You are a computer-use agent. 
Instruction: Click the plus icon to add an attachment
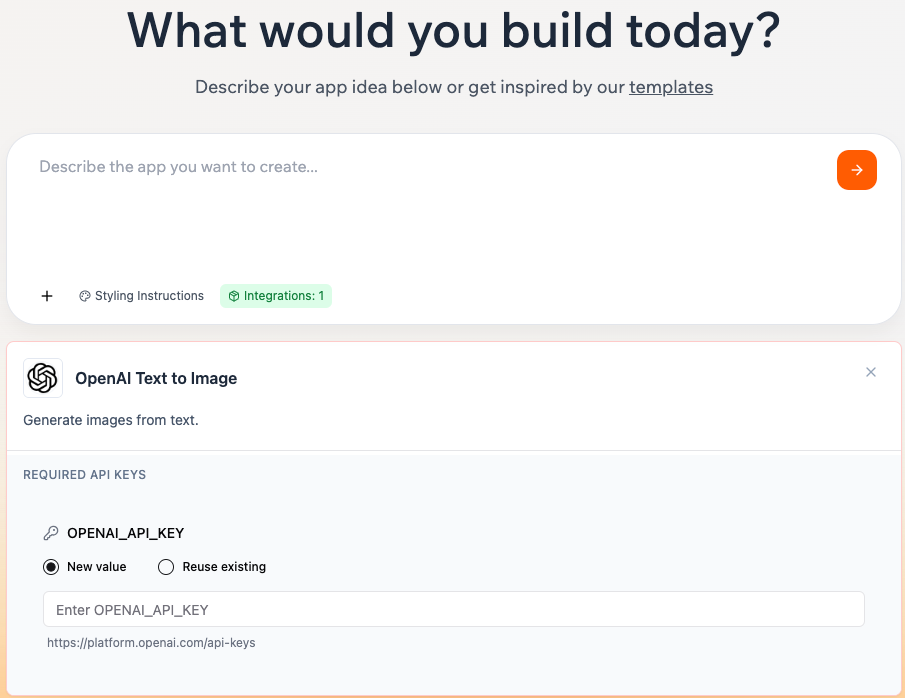coord(47,295)
